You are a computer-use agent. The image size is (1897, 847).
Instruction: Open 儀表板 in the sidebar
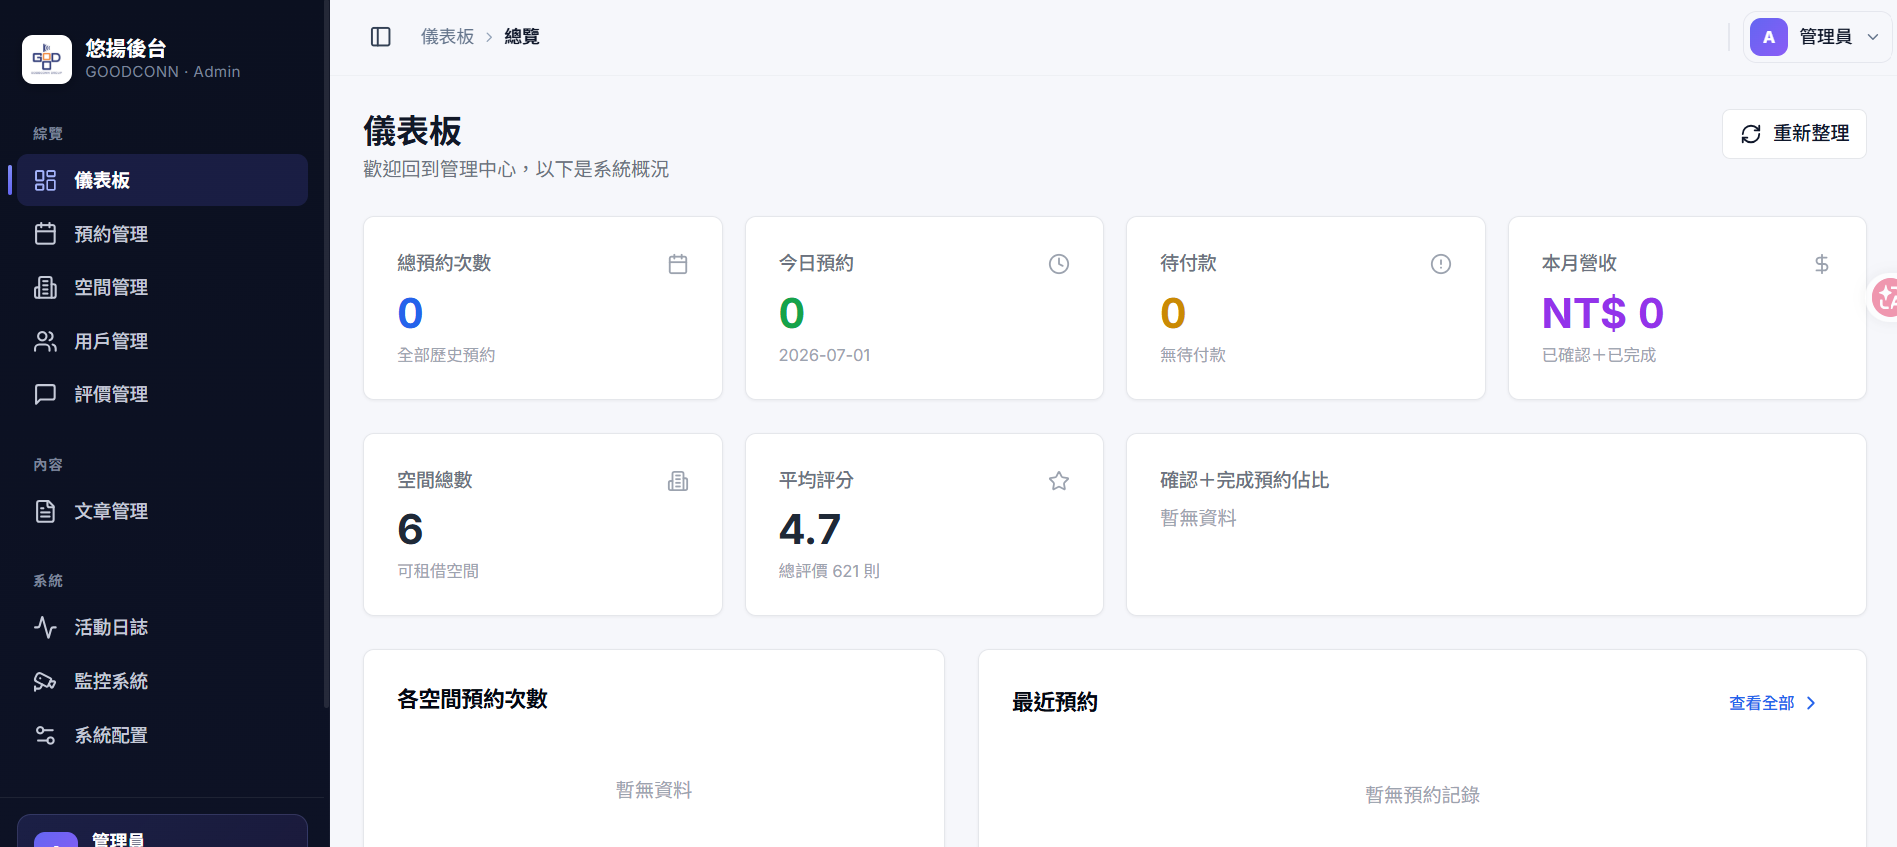click(x=162, y=180)
